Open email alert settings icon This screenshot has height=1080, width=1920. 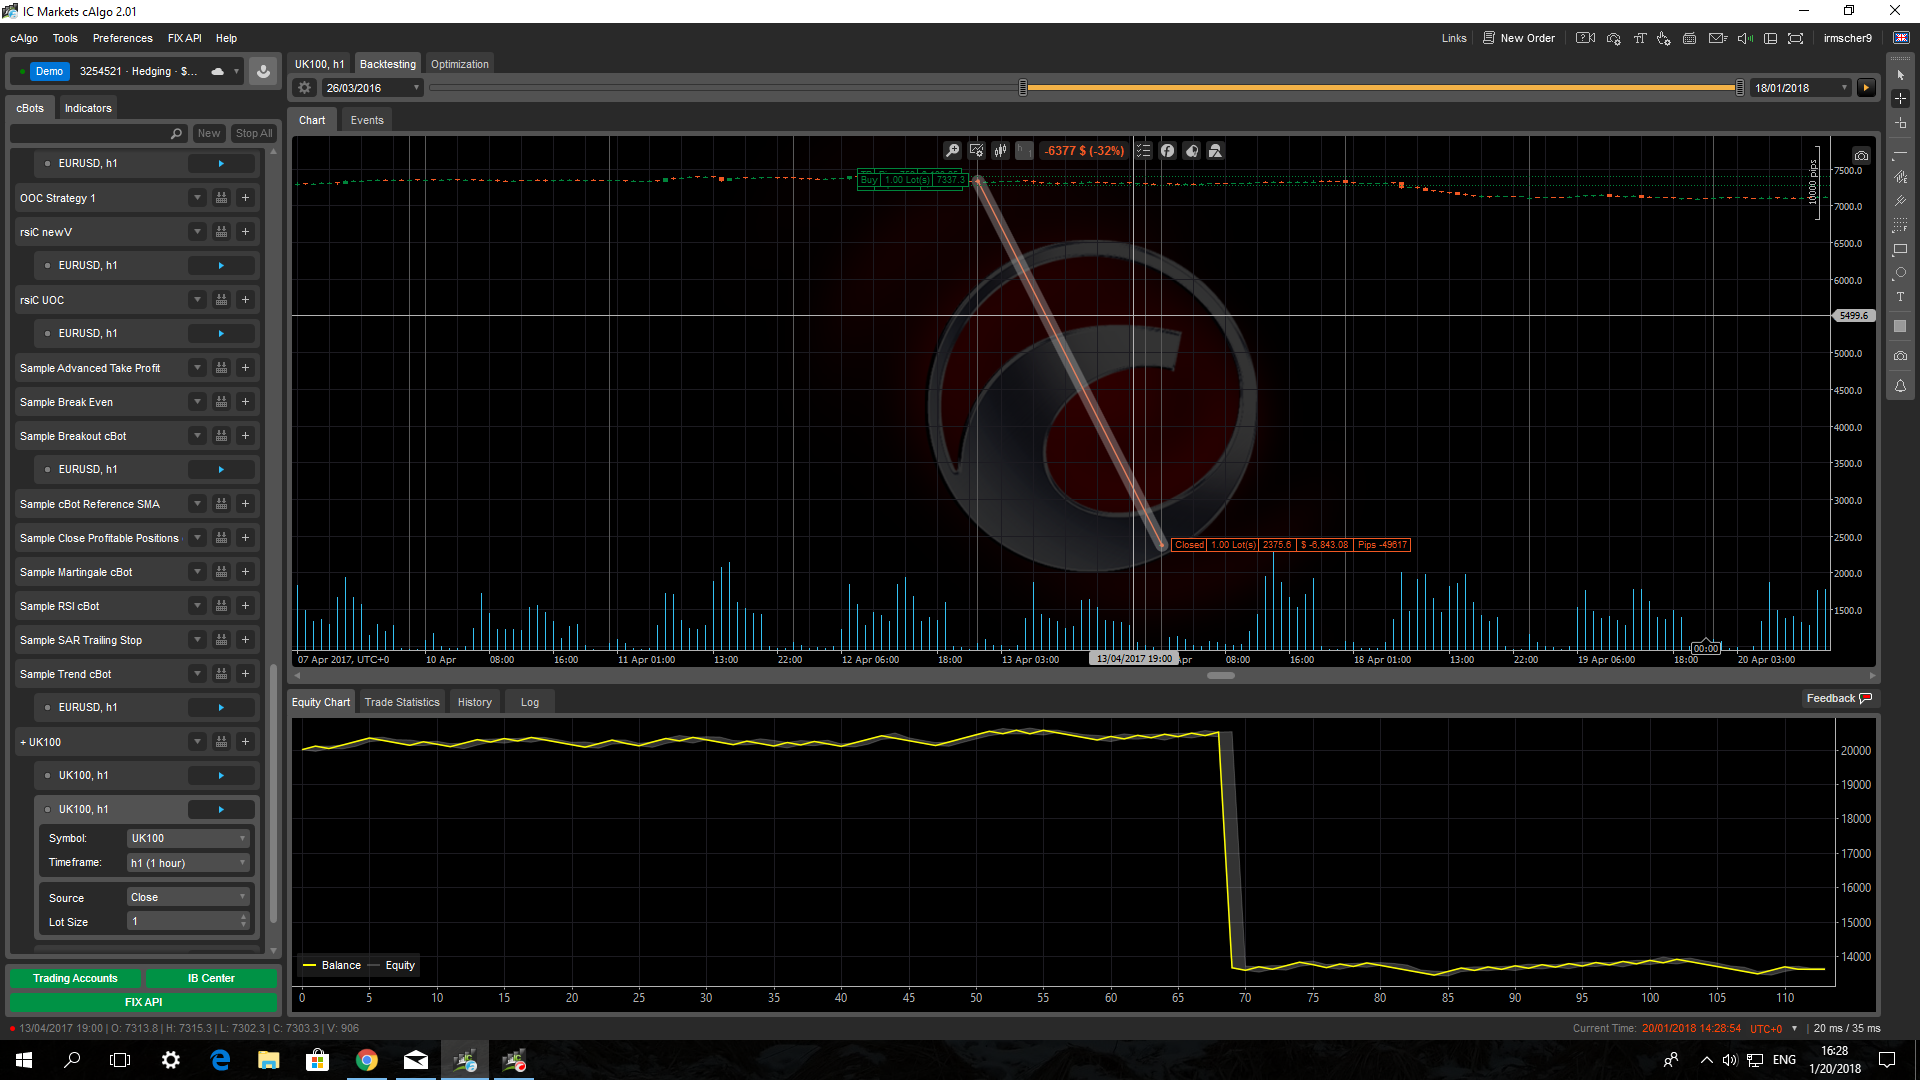(1718, 38)
